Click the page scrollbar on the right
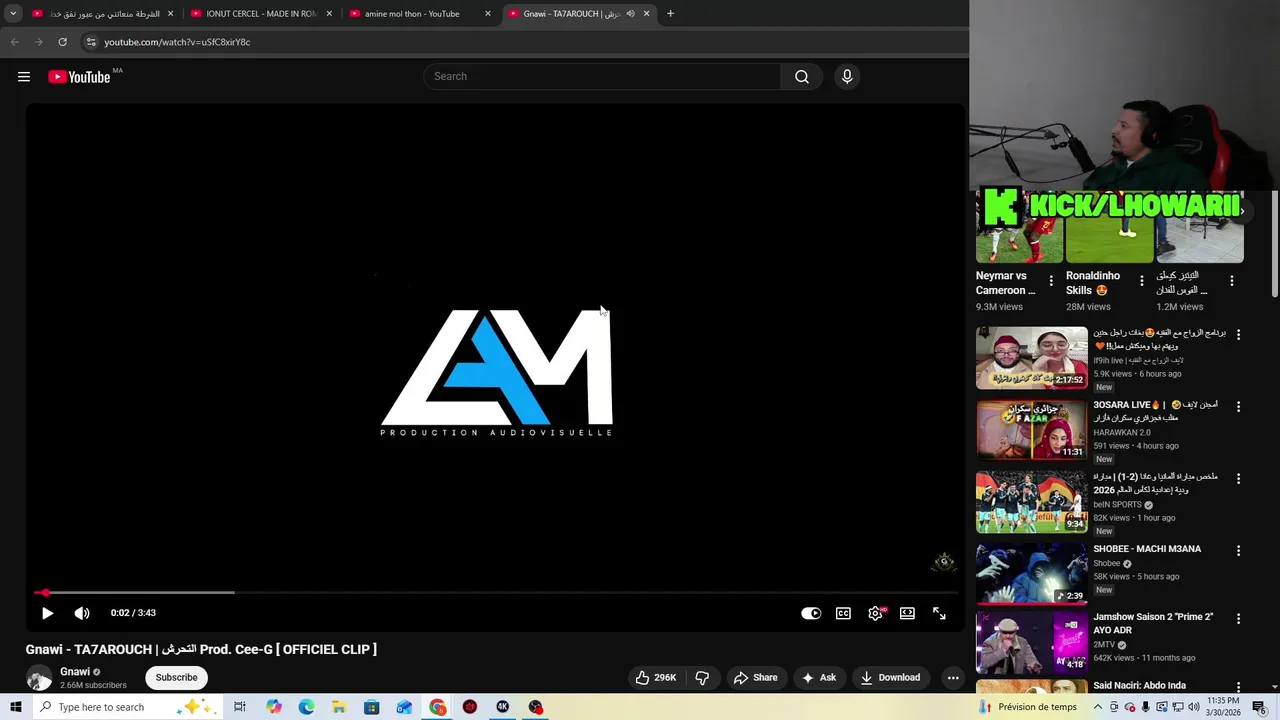Viewport: 1280px width, 720px height. point(1274,243)
